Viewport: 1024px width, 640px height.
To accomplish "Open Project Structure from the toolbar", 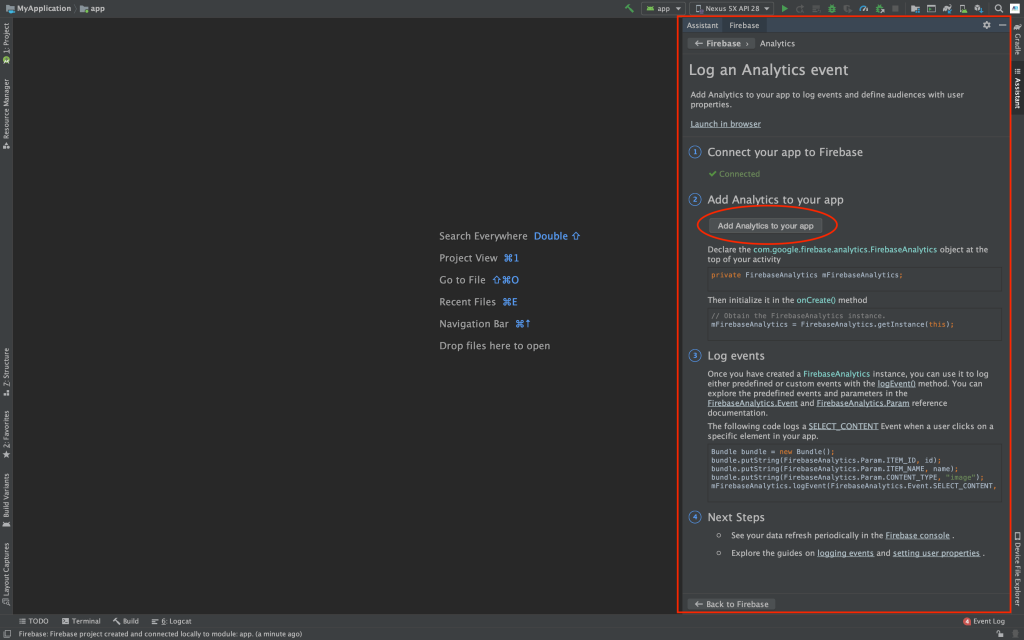I will [915, 8].
